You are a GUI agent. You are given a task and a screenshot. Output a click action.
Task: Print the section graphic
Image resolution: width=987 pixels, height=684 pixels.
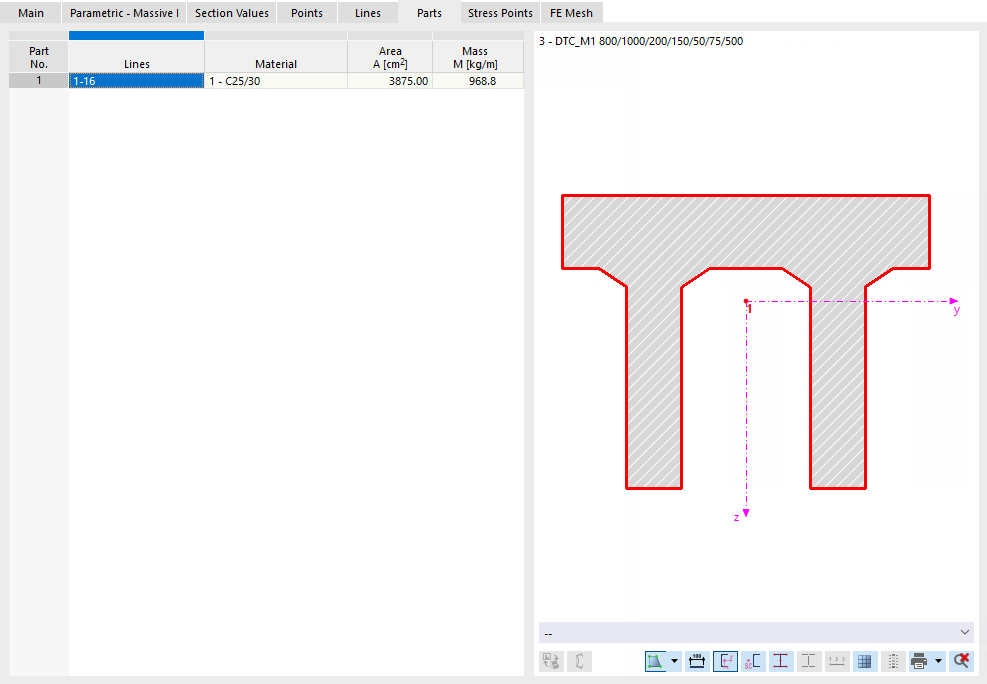coord(919,661)
